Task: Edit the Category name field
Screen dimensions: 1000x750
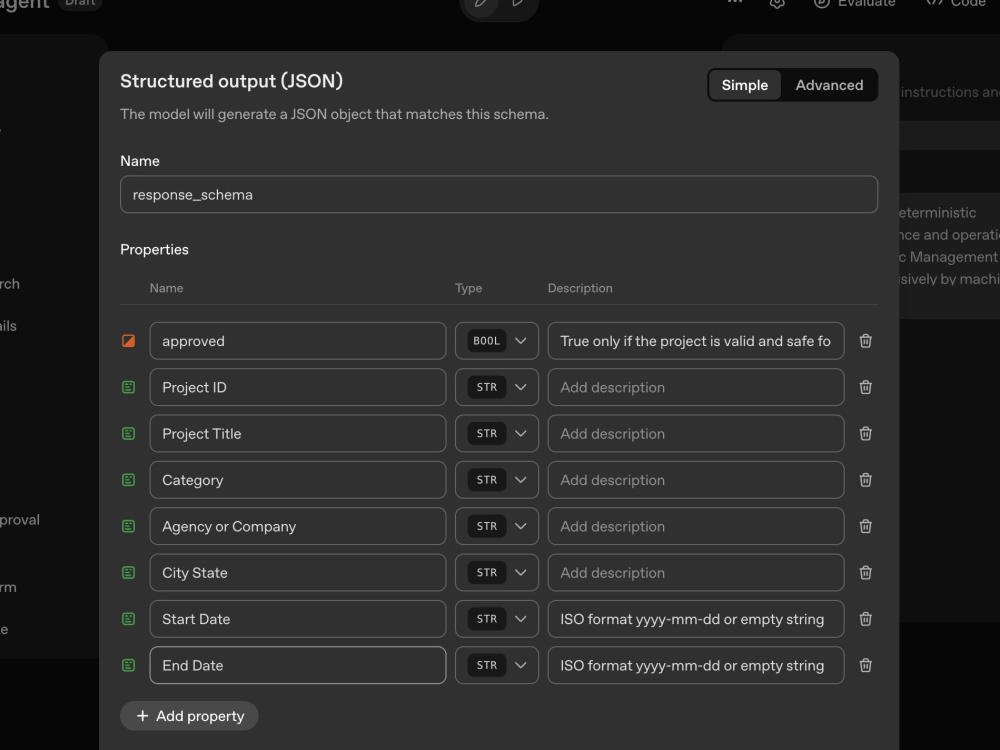Action: pyautogui.click(x=298, y=480)
